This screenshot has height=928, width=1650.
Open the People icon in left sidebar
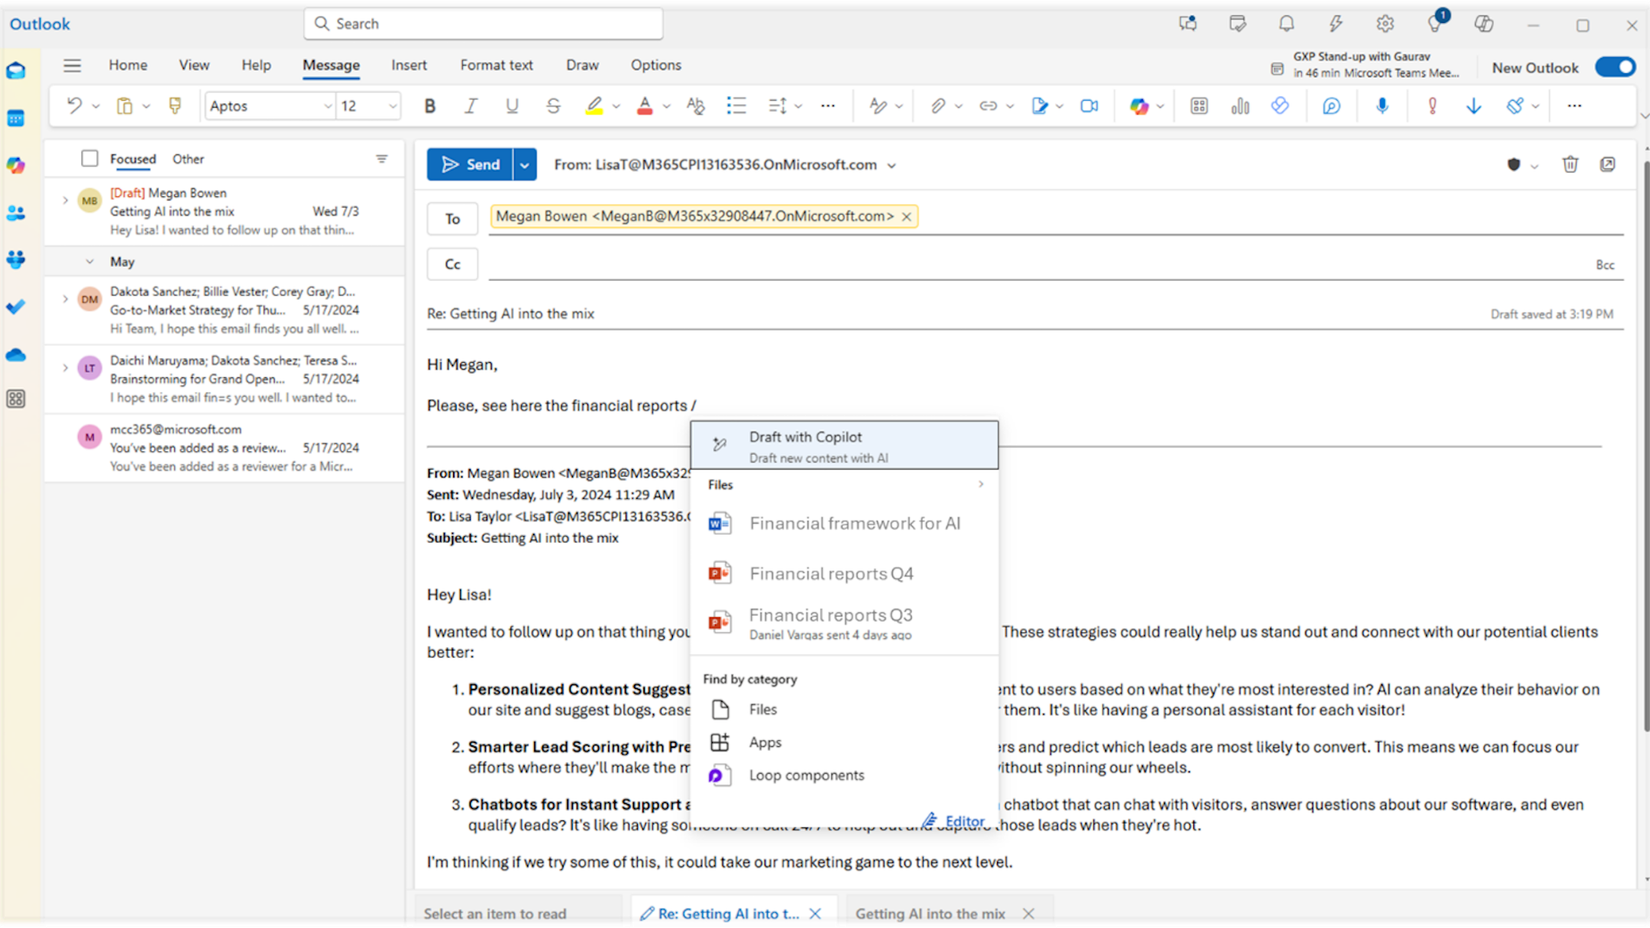16,213
